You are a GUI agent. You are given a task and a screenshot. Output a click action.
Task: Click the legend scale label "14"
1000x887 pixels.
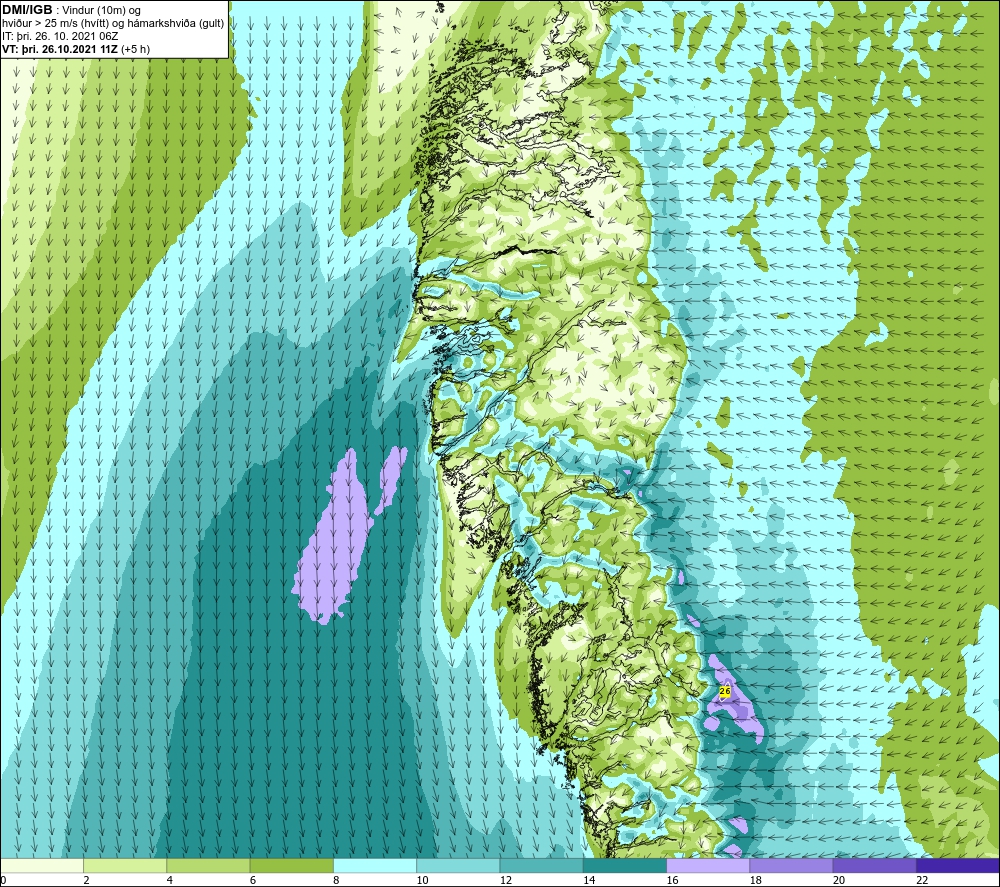tap(589, 880)
